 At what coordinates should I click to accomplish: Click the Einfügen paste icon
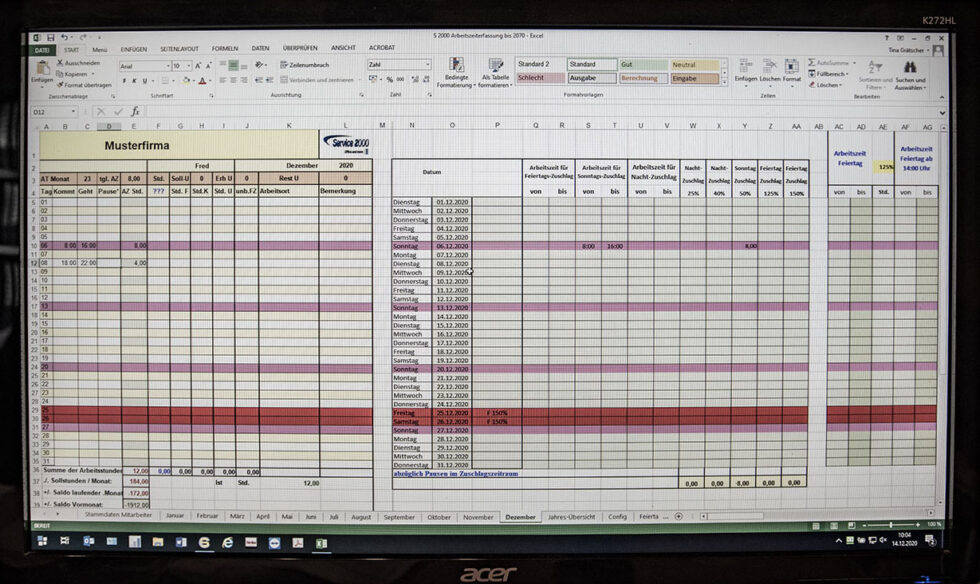(42, 68)
